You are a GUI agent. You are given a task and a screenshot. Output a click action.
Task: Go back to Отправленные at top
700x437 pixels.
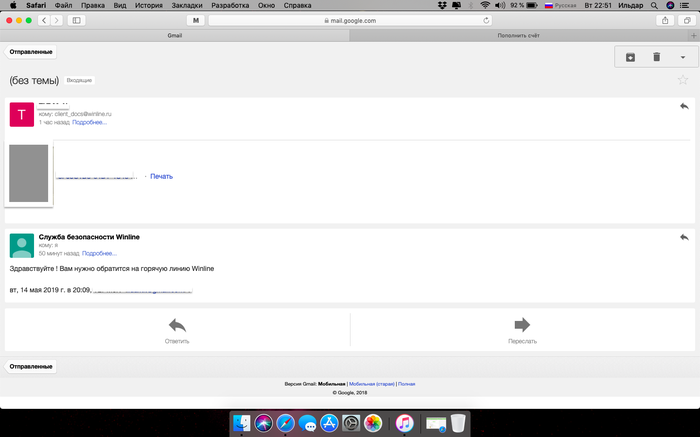32,51
